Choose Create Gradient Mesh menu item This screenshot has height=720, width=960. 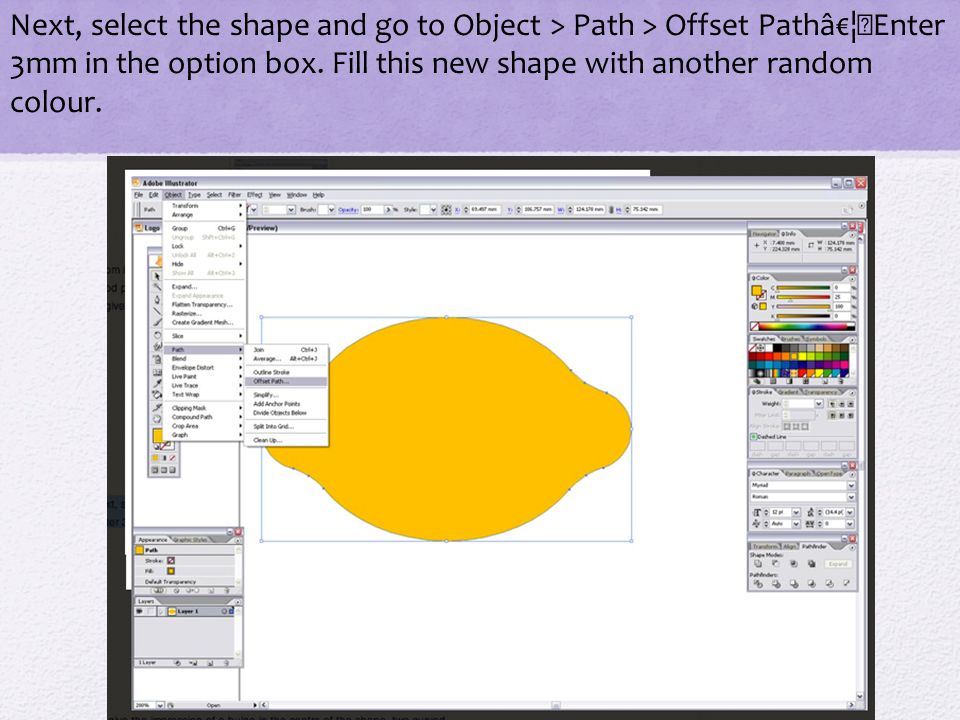(x=204, y=323)
